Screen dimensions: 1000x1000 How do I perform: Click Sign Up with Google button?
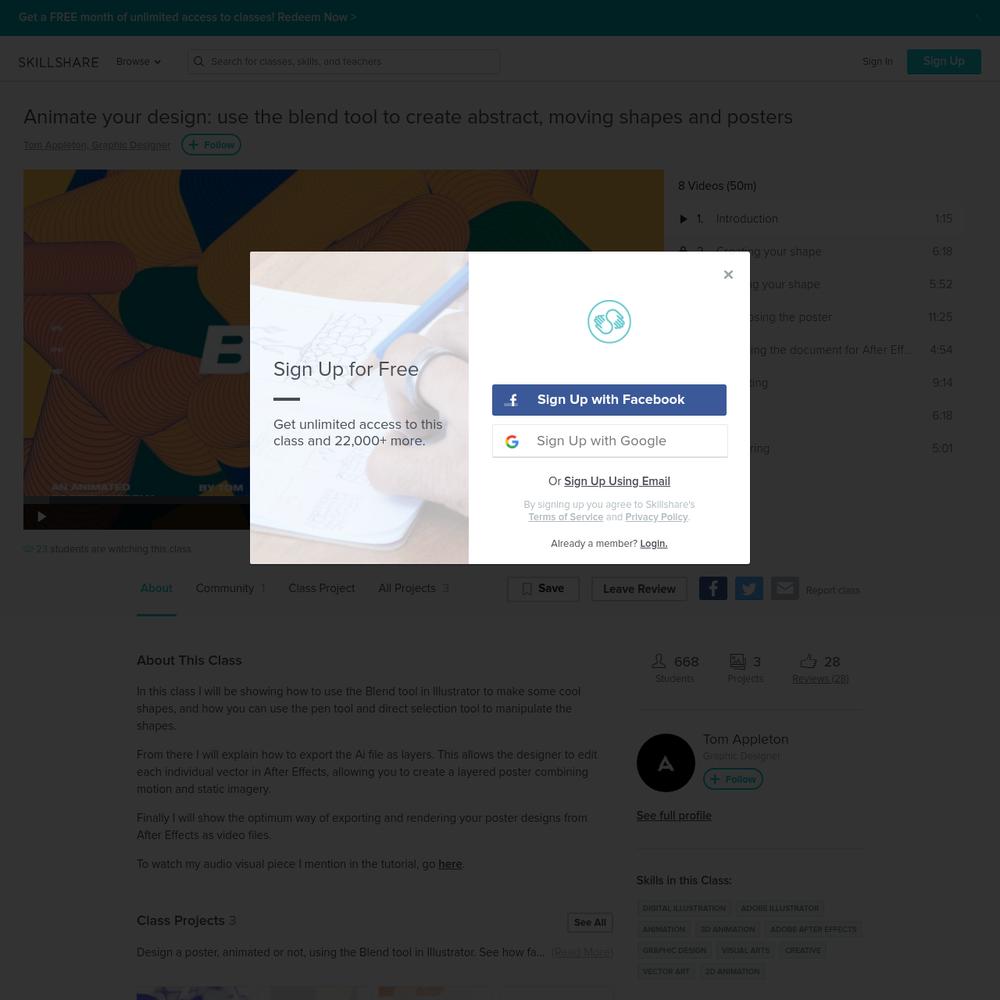point(609,441)
